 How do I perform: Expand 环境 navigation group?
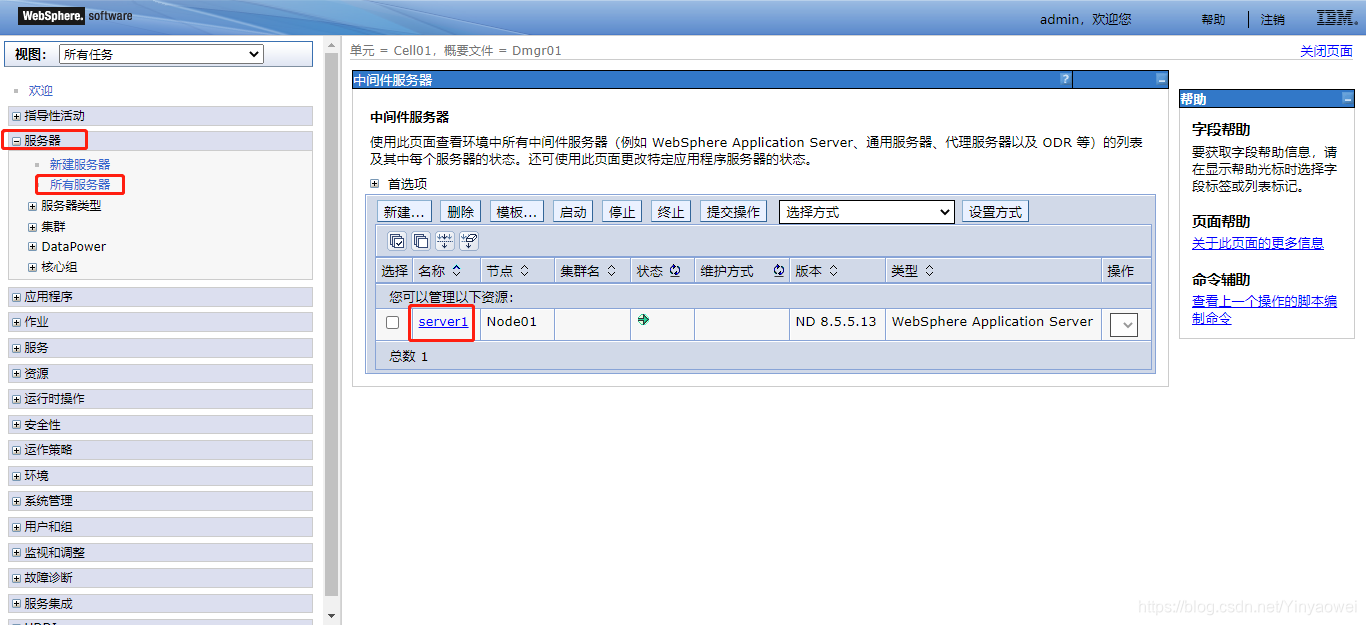pos(16,476)
